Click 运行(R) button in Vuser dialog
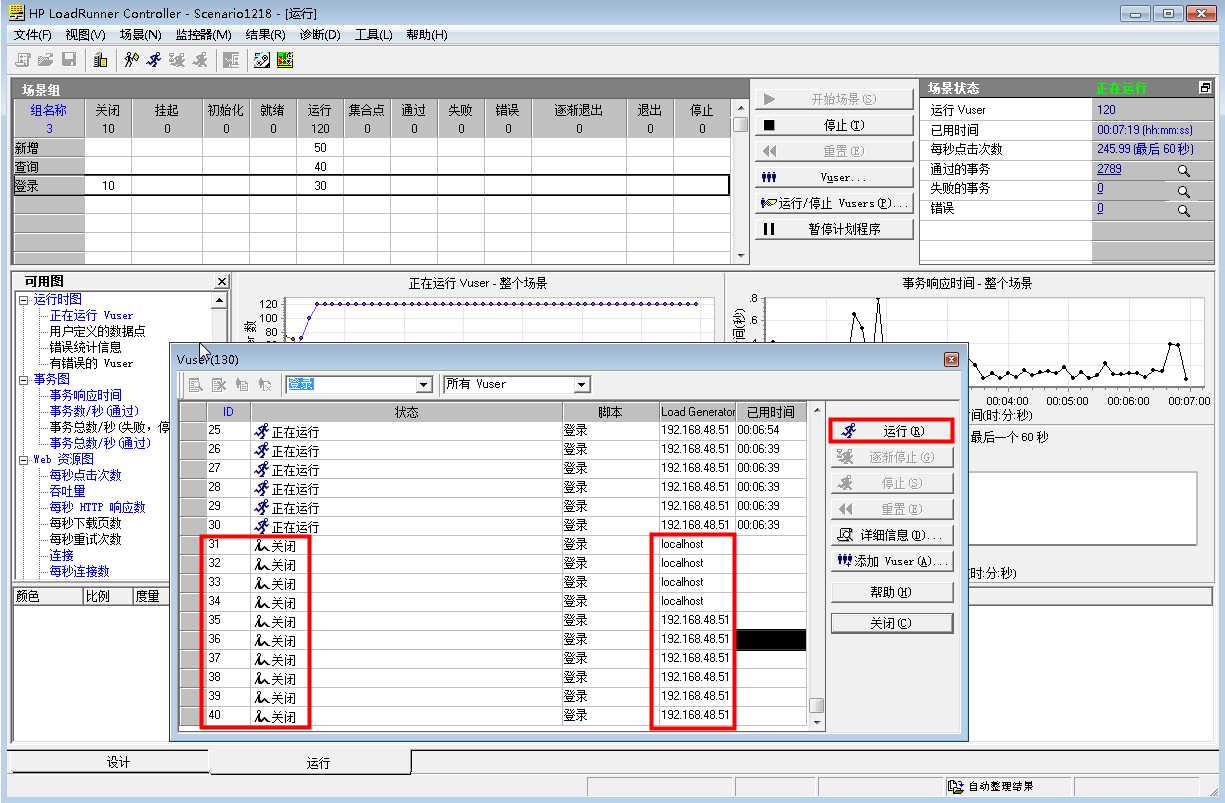The width and height of the screenshot is (1225, 803). pyautogui.click(x=891, y=431)
